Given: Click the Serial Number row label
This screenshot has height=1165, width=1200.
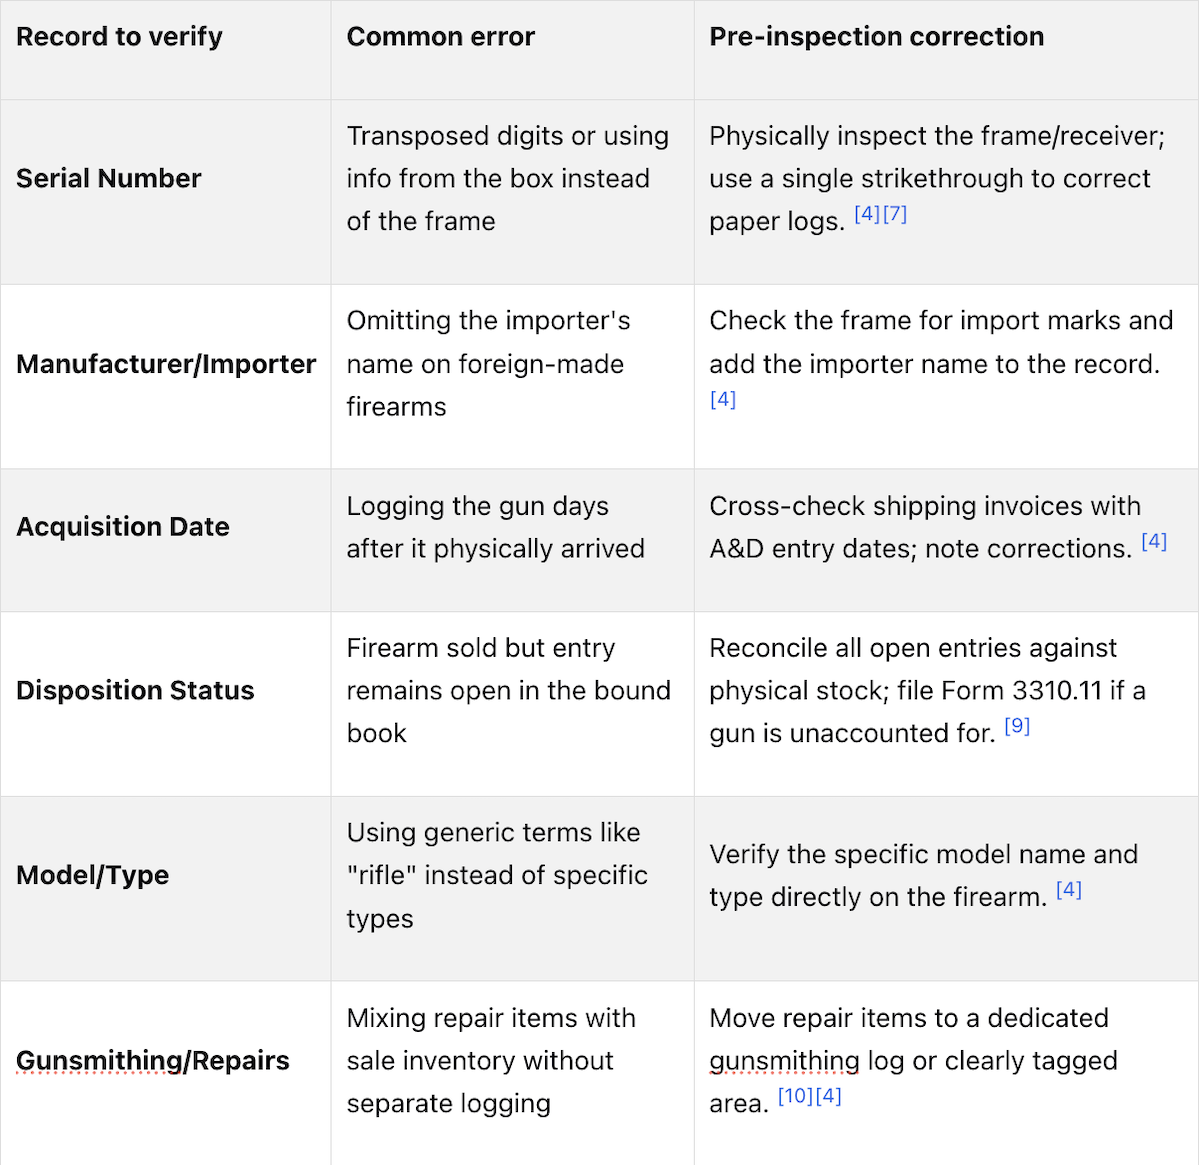Looking at the screenshot, I should tap(109, 178).
